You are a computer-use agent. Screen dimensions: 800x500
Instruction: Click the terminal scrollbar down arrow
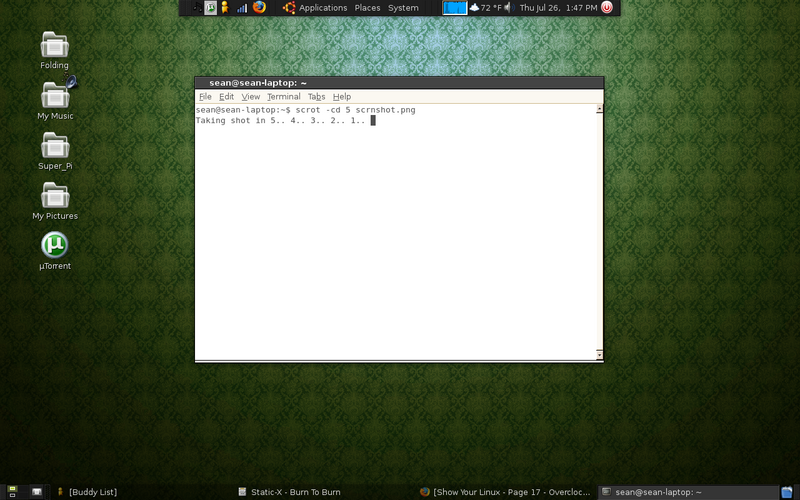point(599,355)
